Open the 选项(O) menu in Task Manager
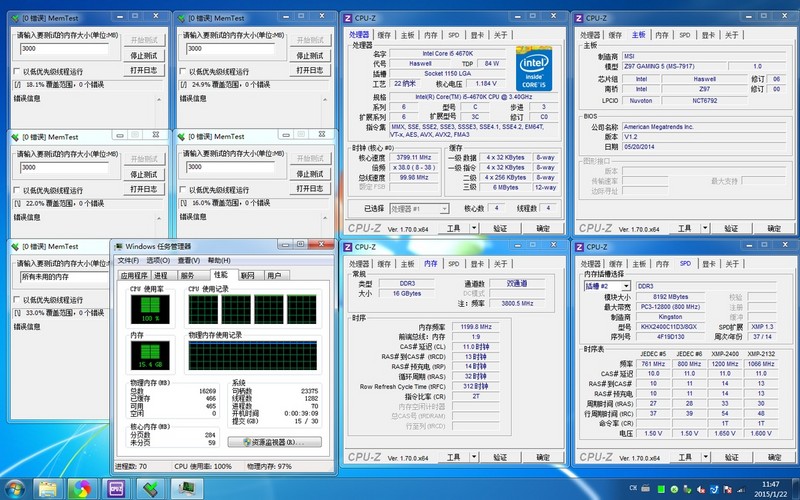The image size is (800, 500). (158, 261)
